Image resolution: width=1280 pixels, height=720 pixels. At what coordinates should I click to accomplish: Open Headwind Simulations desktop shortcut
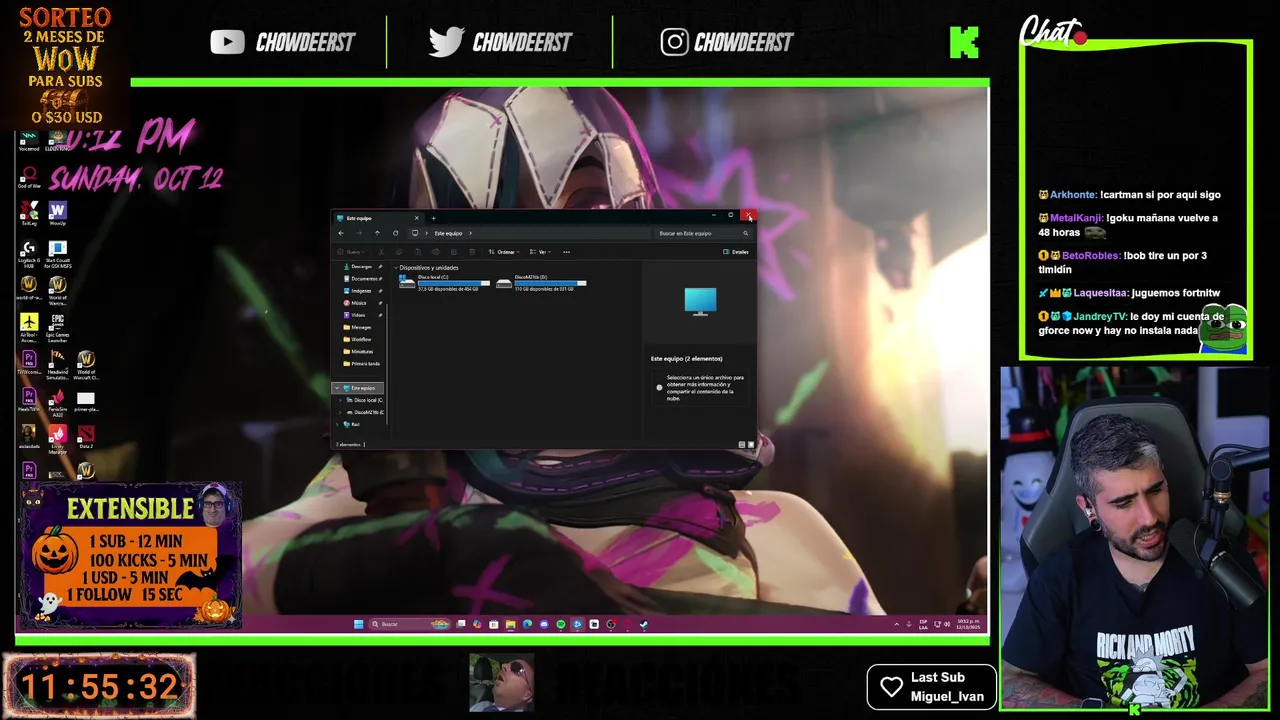coord(57,364)
